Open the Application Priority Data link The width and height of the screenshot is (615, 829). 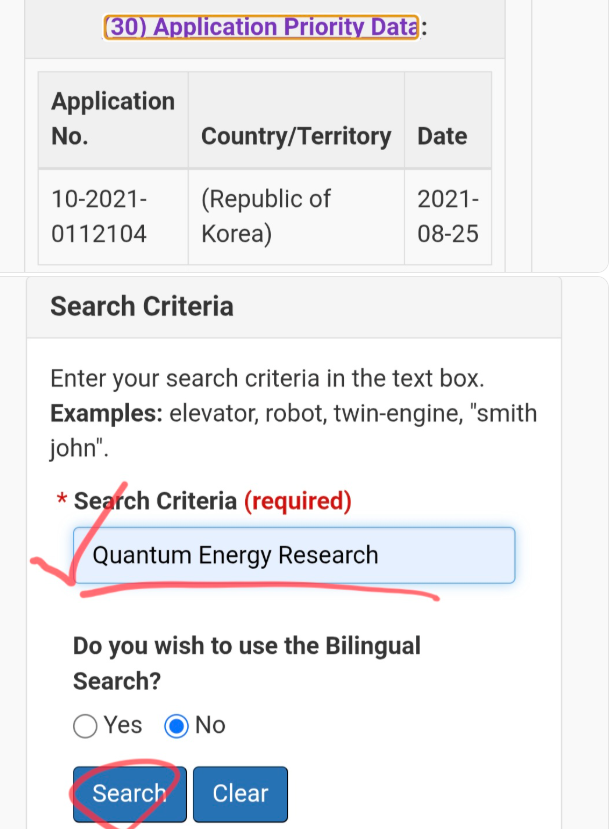point(261,27)
